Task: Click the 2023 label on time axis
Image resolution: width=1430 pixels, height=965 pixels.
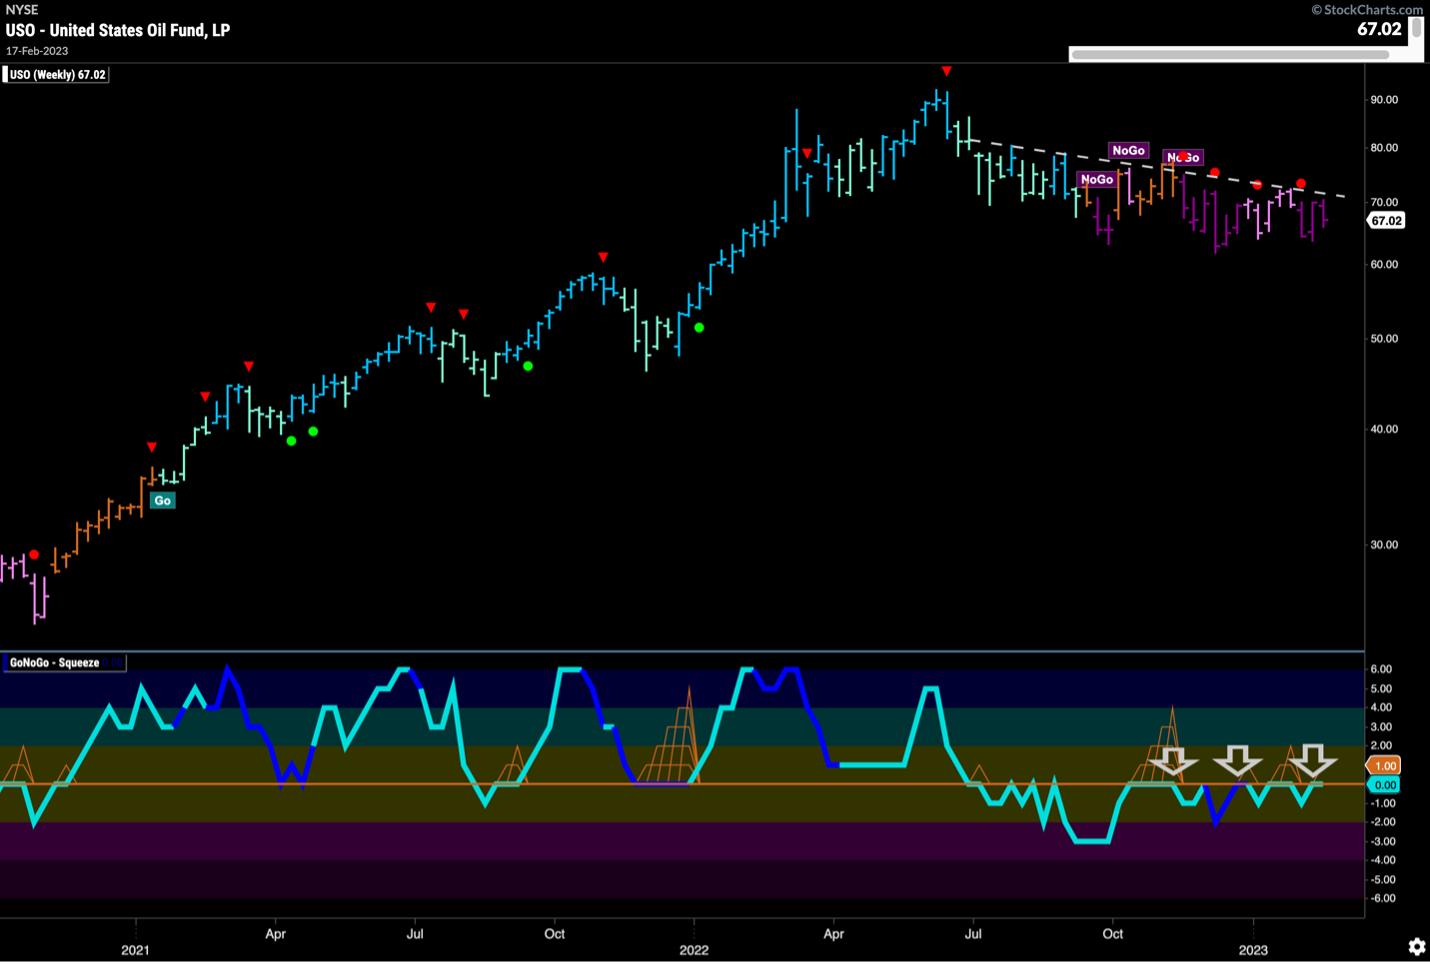Action: tap(1253, 949)
